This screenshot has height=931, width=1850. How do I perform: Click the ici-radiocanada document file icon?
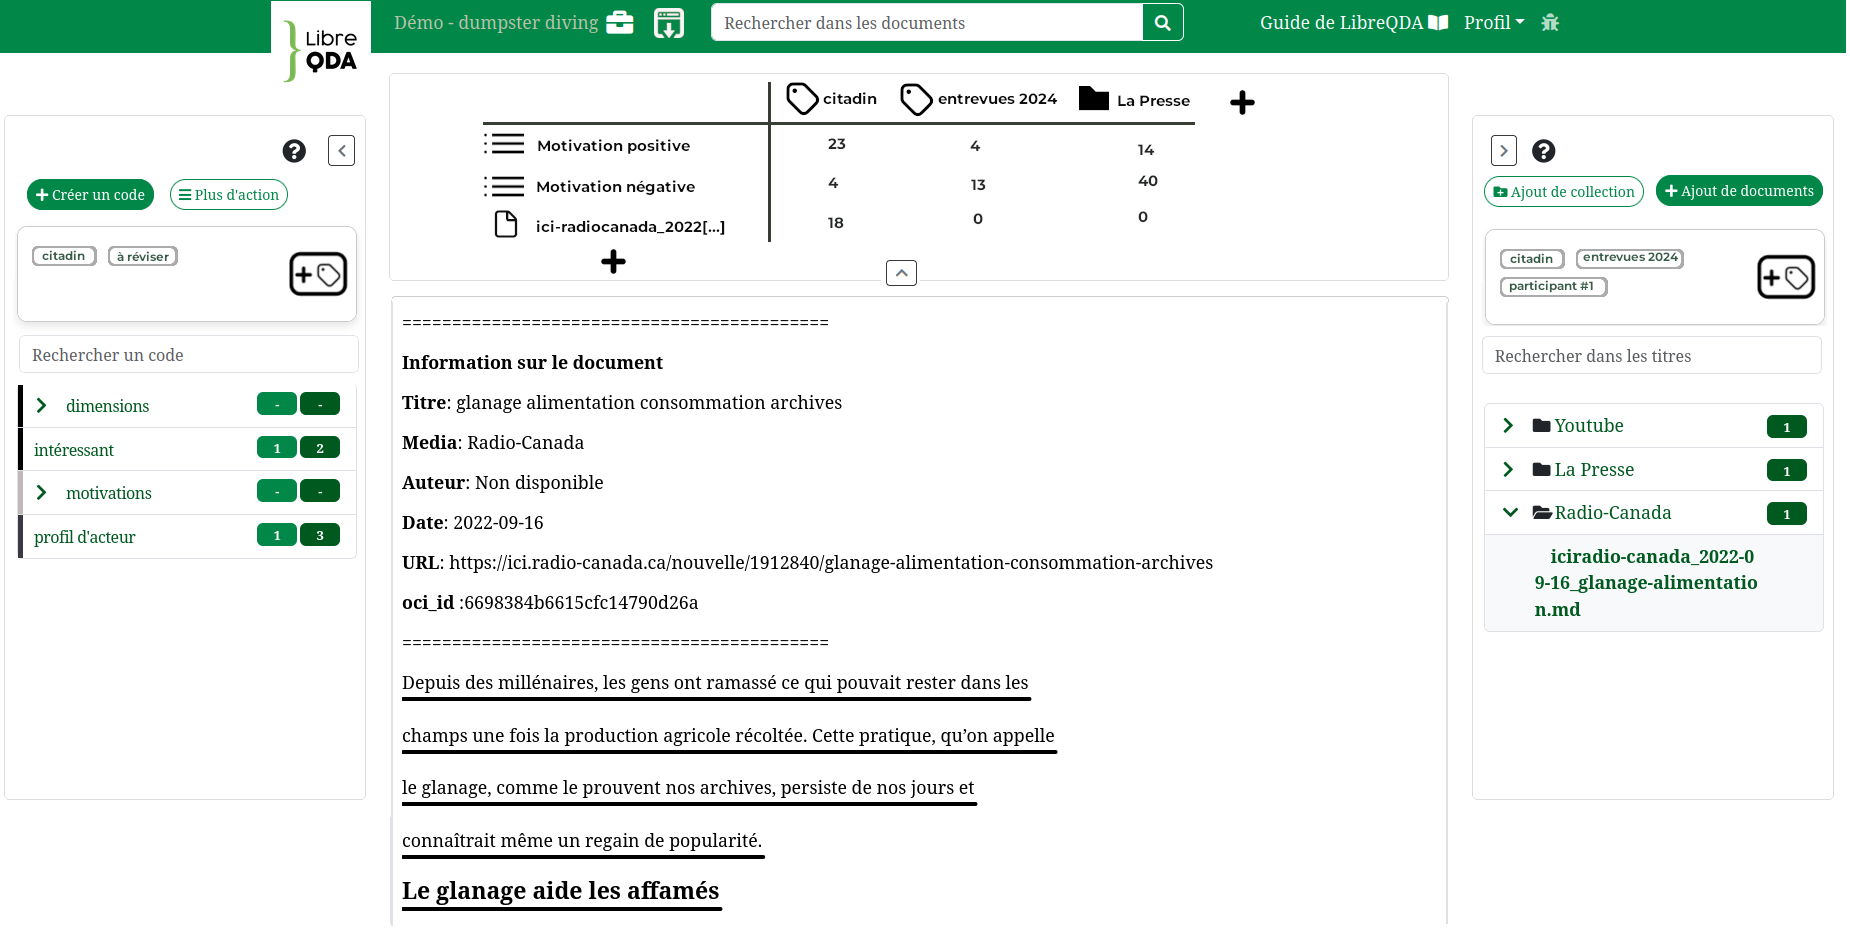(x=506, y=224)
